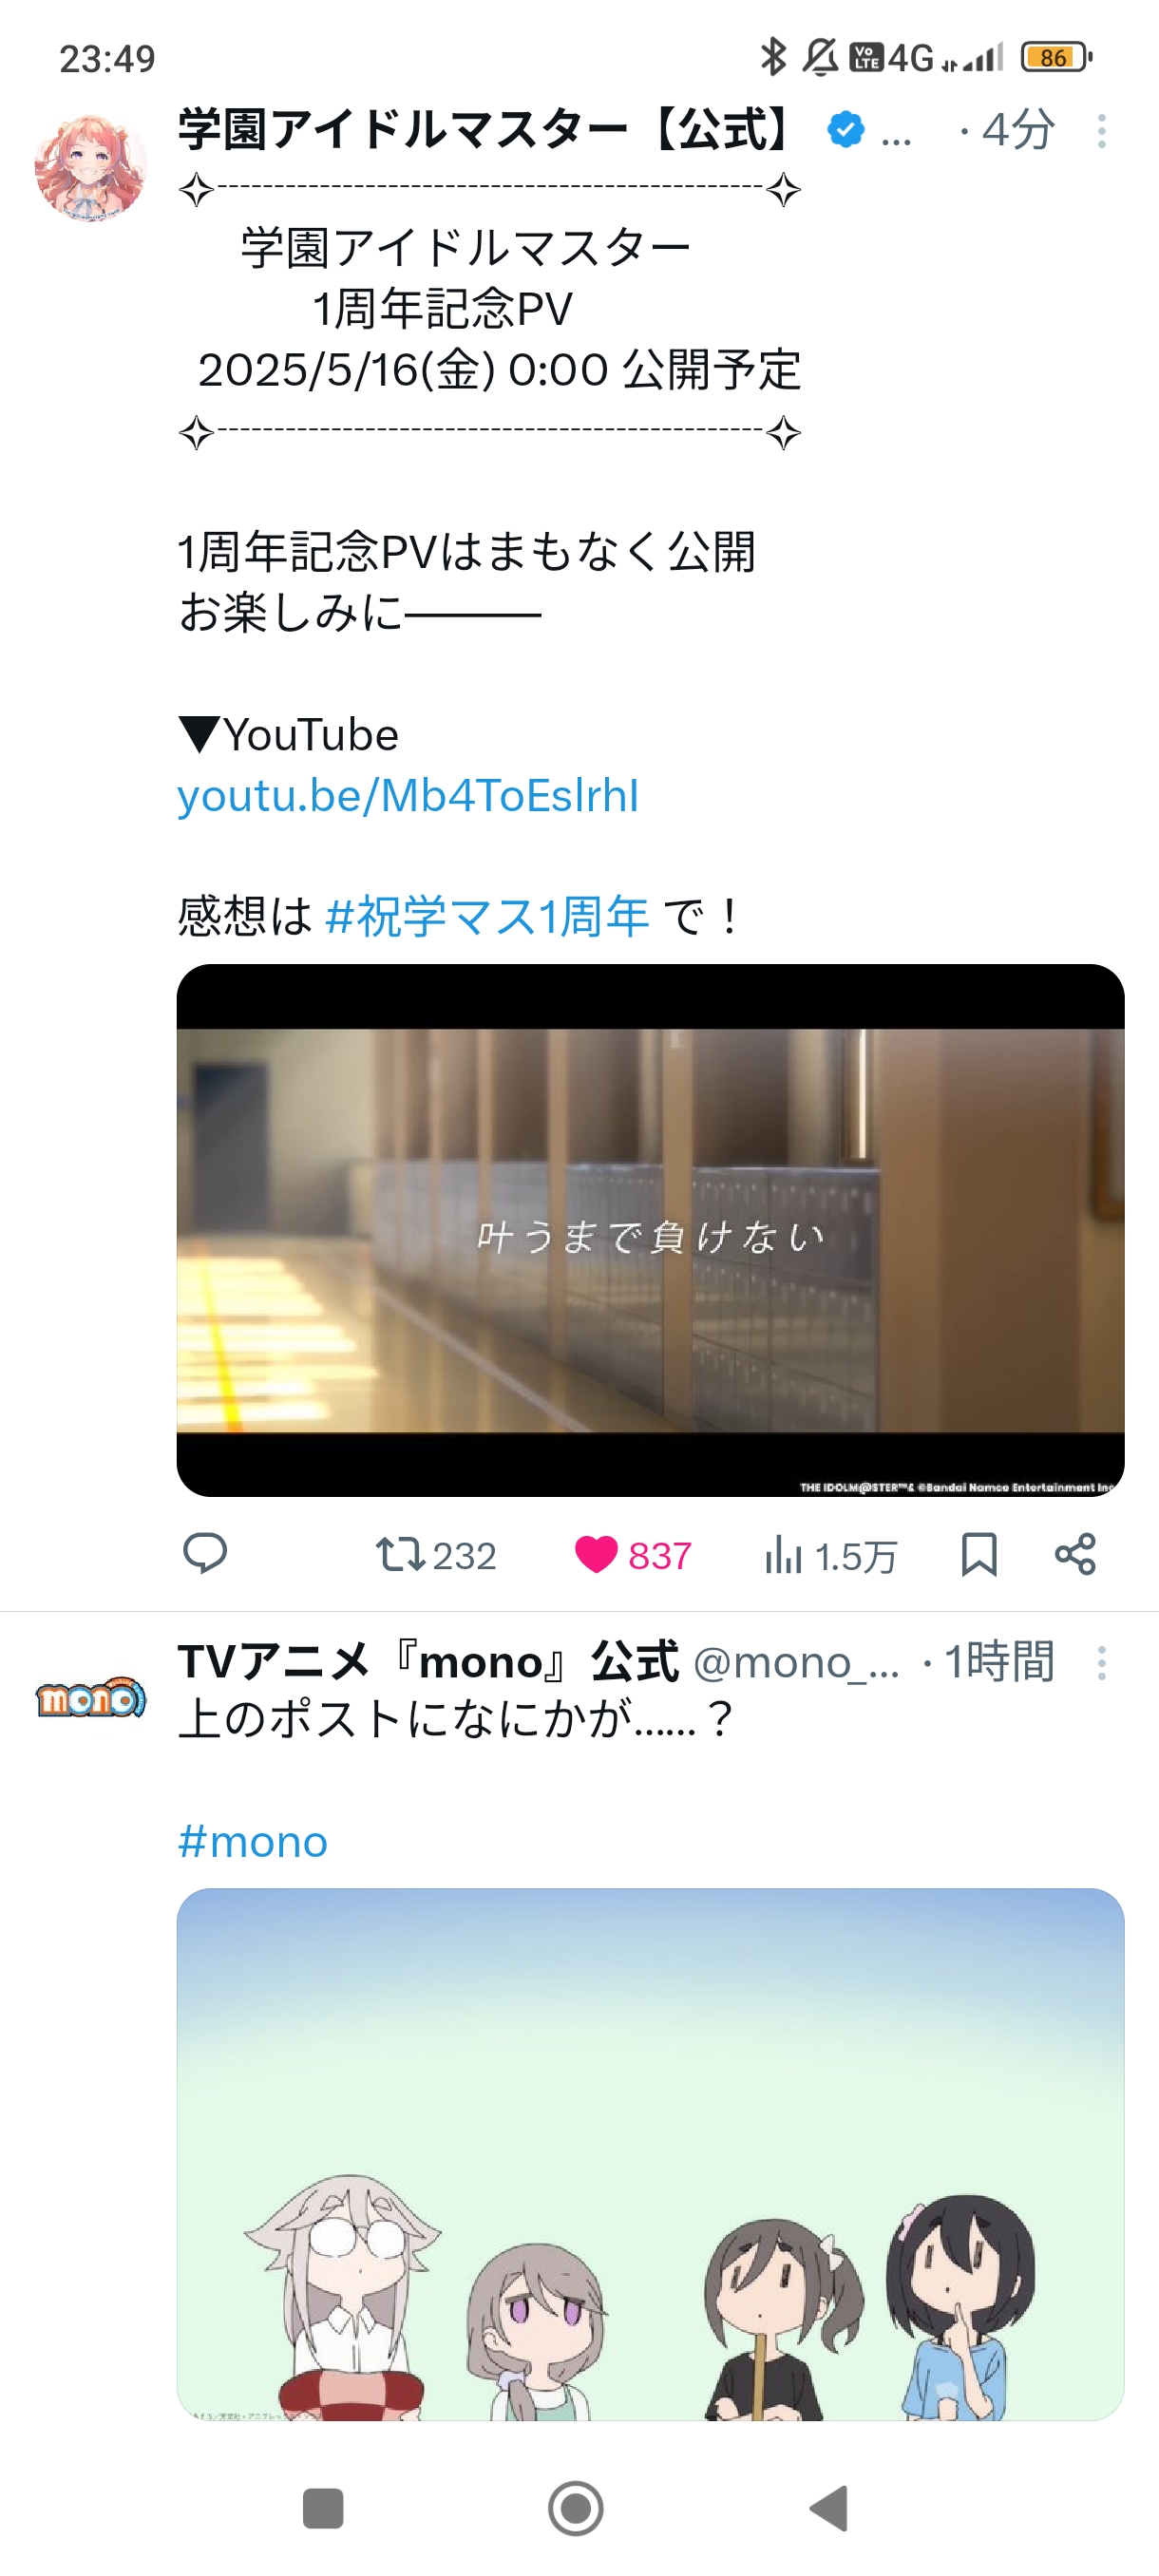The image size is (1159, 2576).
Task: Repost the post with 232 reposts
Action: (436, 1555)
